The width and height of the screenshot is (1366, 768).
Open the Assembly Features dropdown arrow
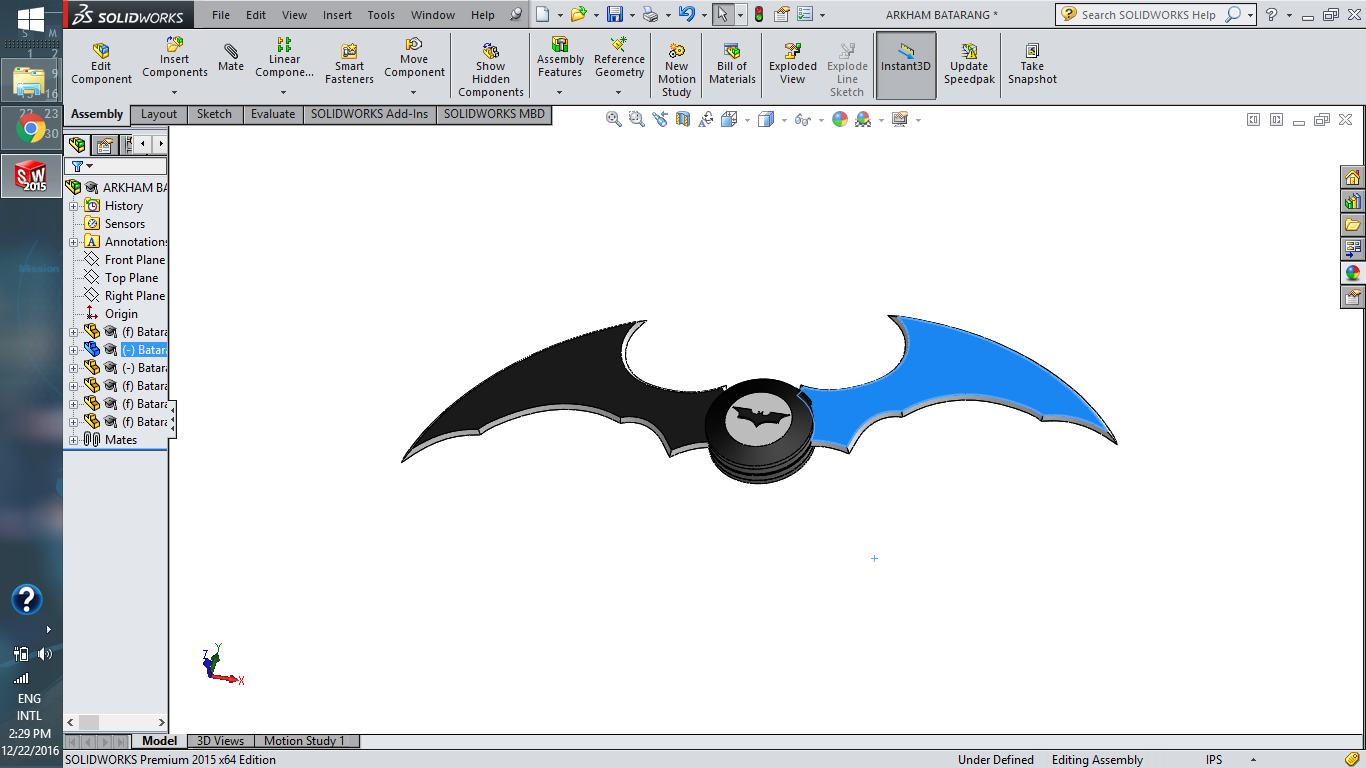(x=560, y=92)
